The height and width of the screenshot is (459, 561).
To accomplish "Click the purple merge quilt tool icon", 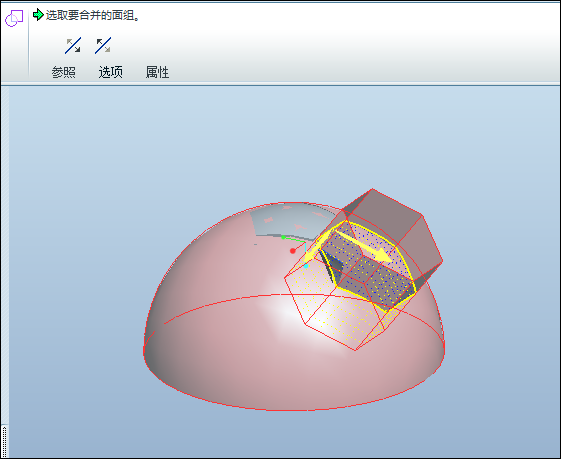I will click(x=14, y=18).
